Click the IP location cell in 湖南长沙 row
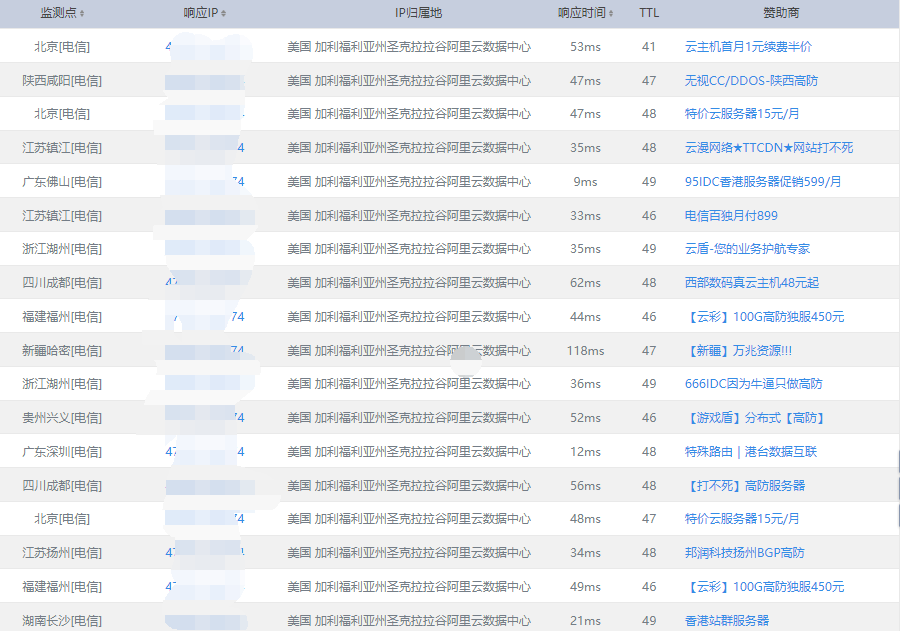900x631 pixels. [409, 620]
